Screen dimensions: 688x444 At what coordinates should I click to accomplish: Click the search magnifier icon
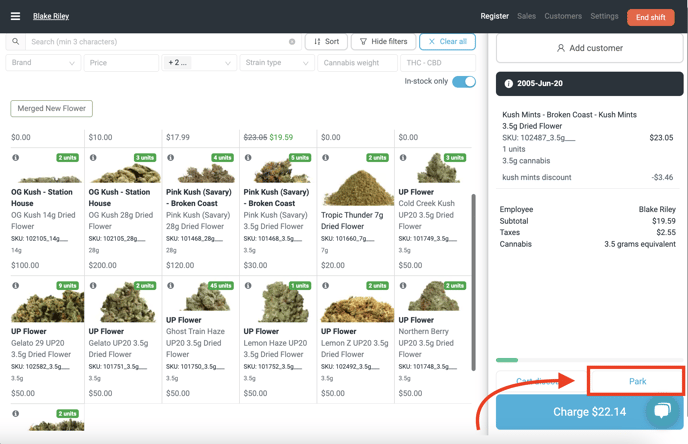16,42
